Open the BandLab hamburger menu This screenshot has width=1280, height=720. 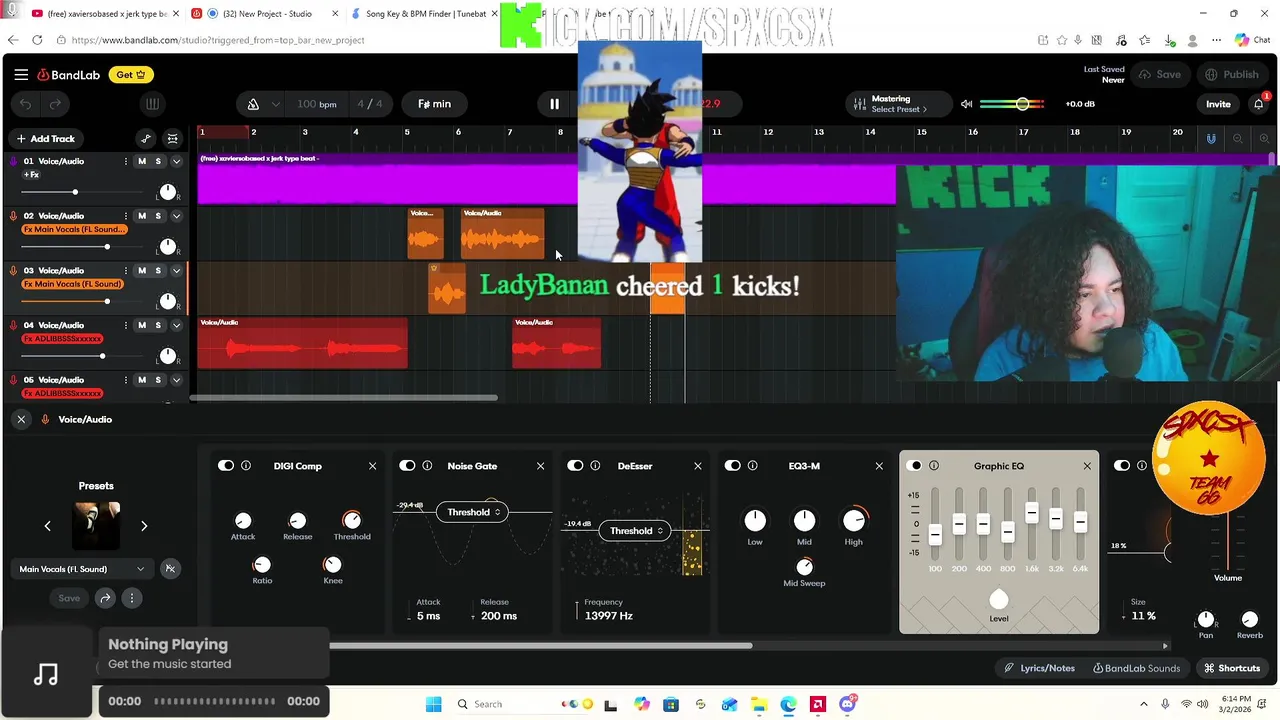point(21,75)
